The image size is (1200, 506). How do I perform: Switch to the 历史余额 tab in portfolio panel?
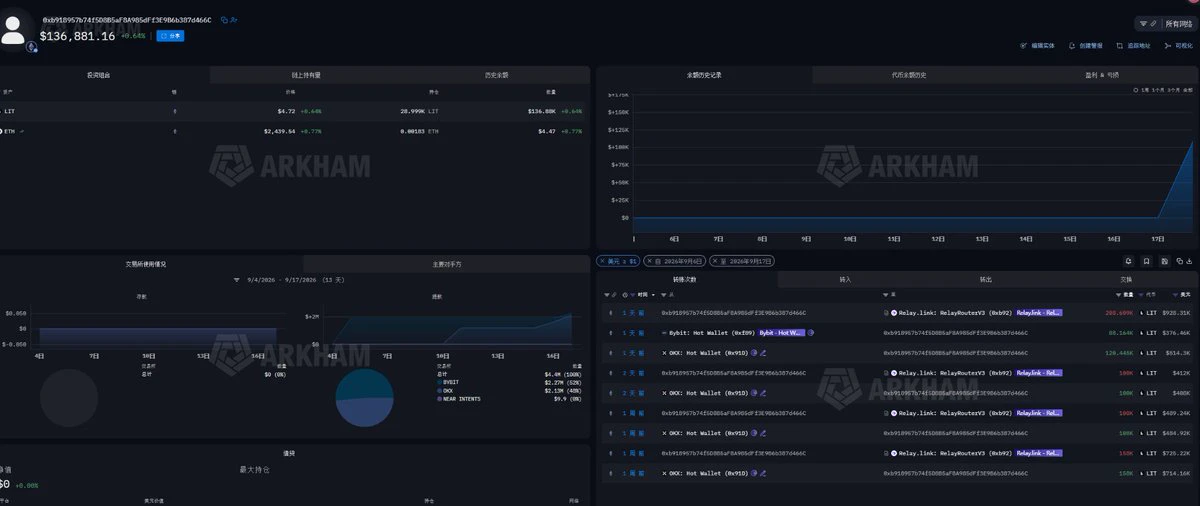pyautogui.click(x=497, y=75)
